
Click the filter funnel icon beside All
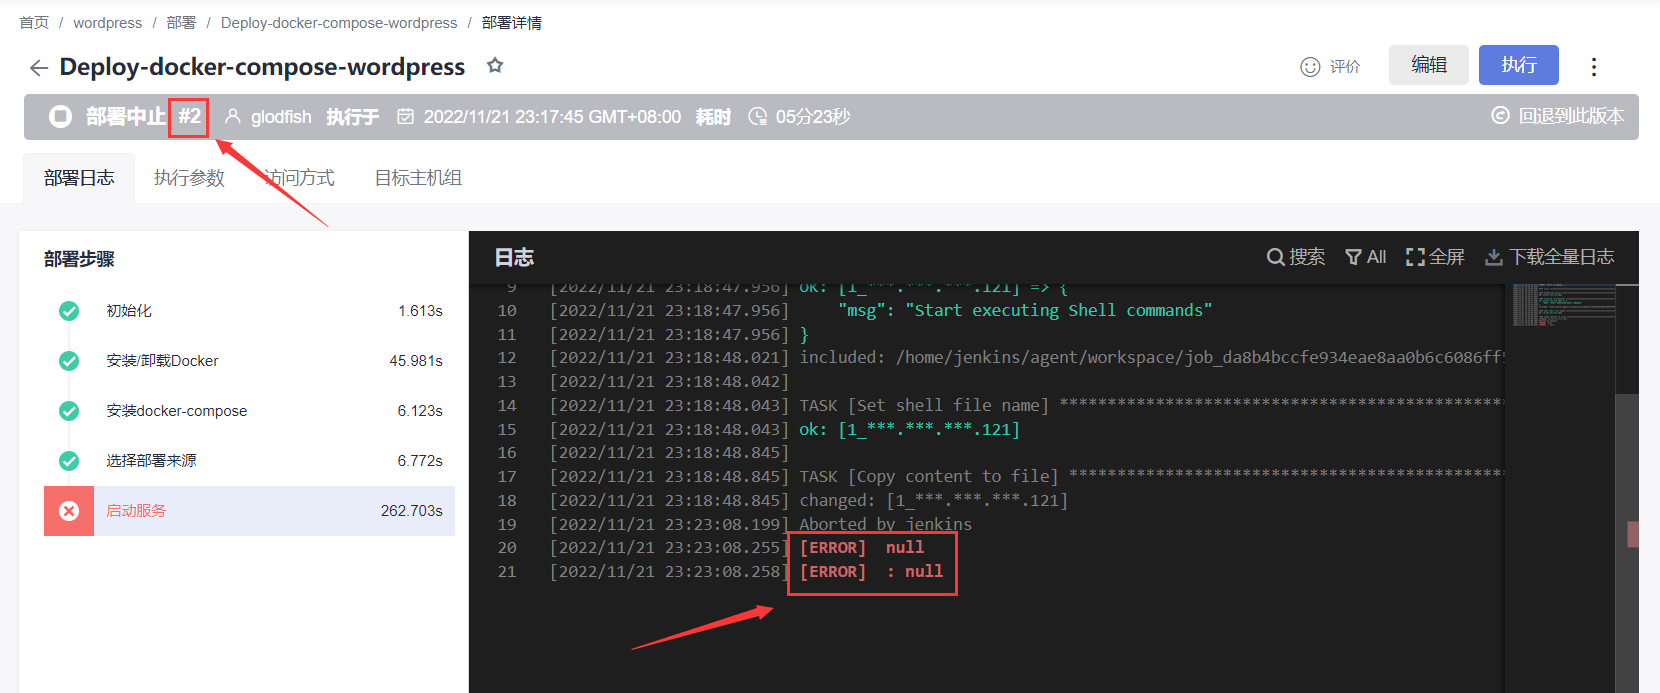(1354, 257)
